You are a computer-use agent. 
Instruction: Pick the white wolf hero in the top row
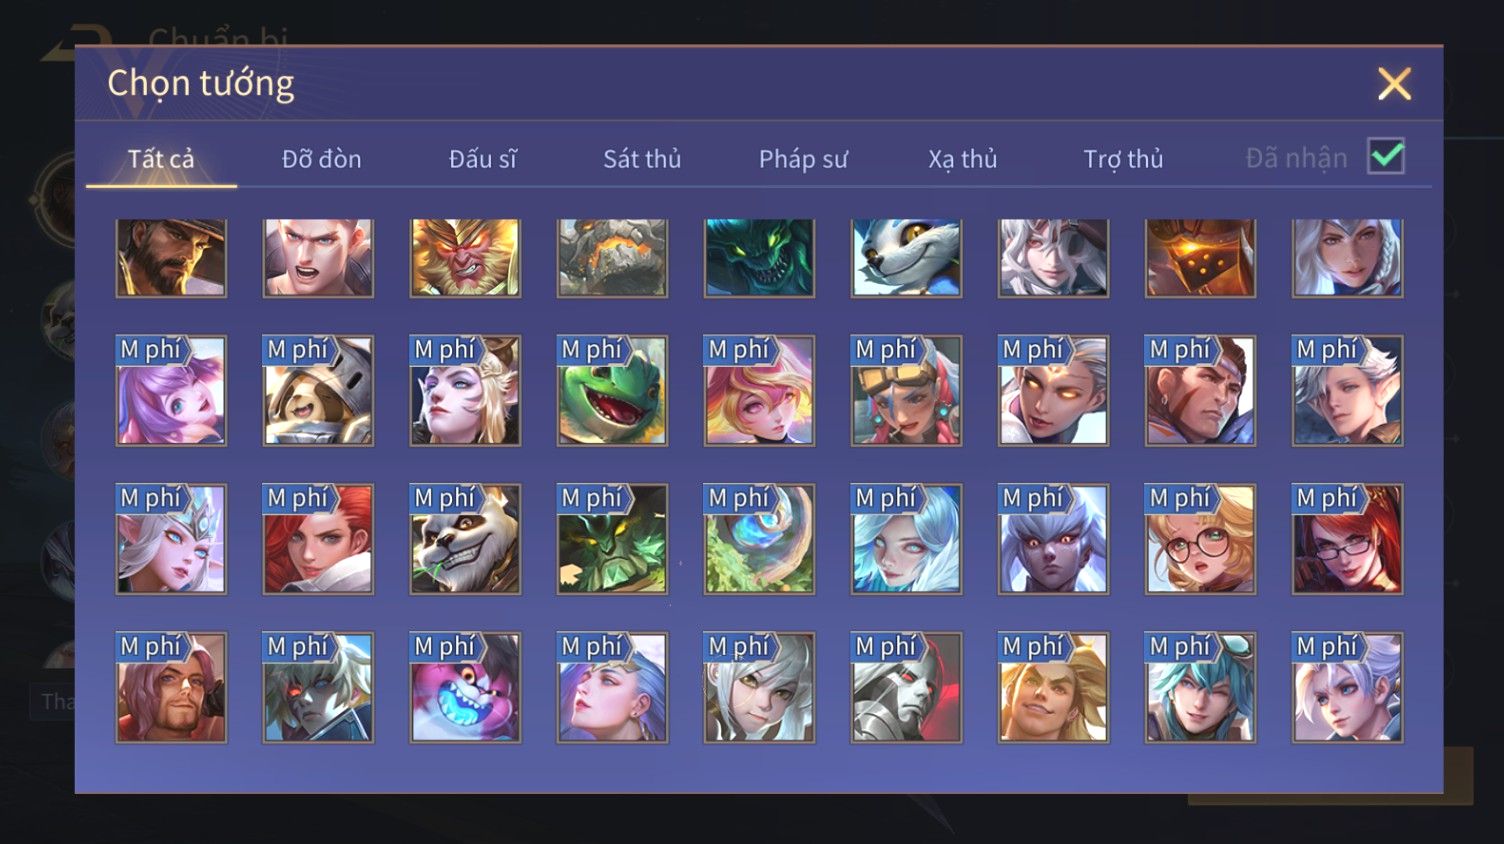(906, 258)
